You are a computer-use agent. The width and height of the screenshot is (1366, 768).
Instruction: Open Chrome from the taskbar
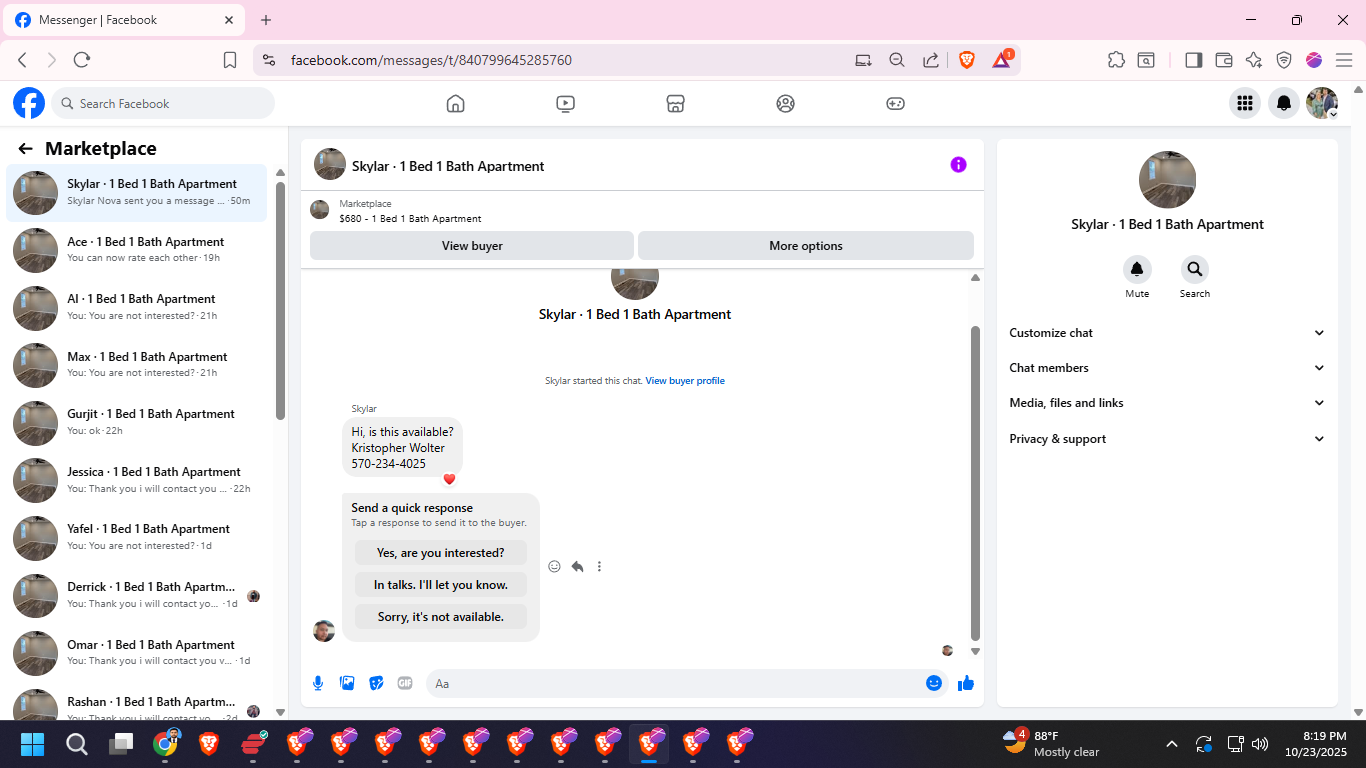(165, 744)
